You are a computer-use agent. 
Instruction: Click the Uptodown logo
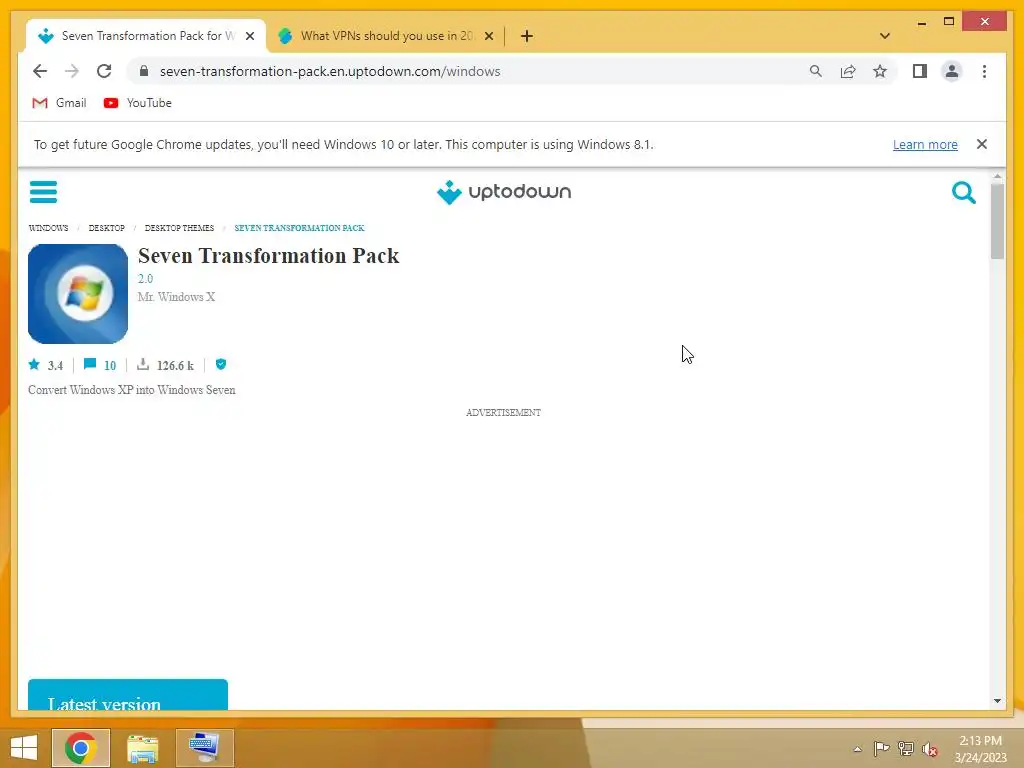click(504, 192)
